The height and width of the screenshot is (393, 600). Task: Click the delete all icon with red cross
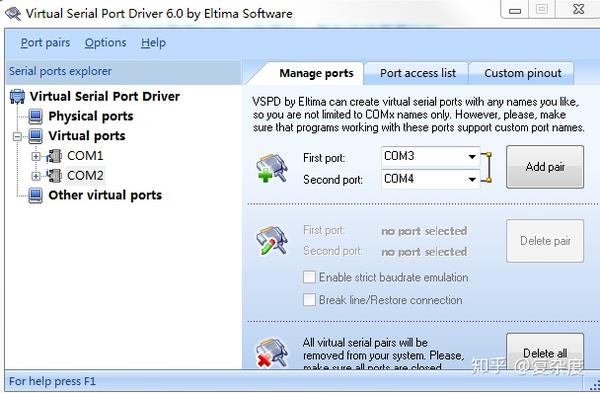coord(272,352)
